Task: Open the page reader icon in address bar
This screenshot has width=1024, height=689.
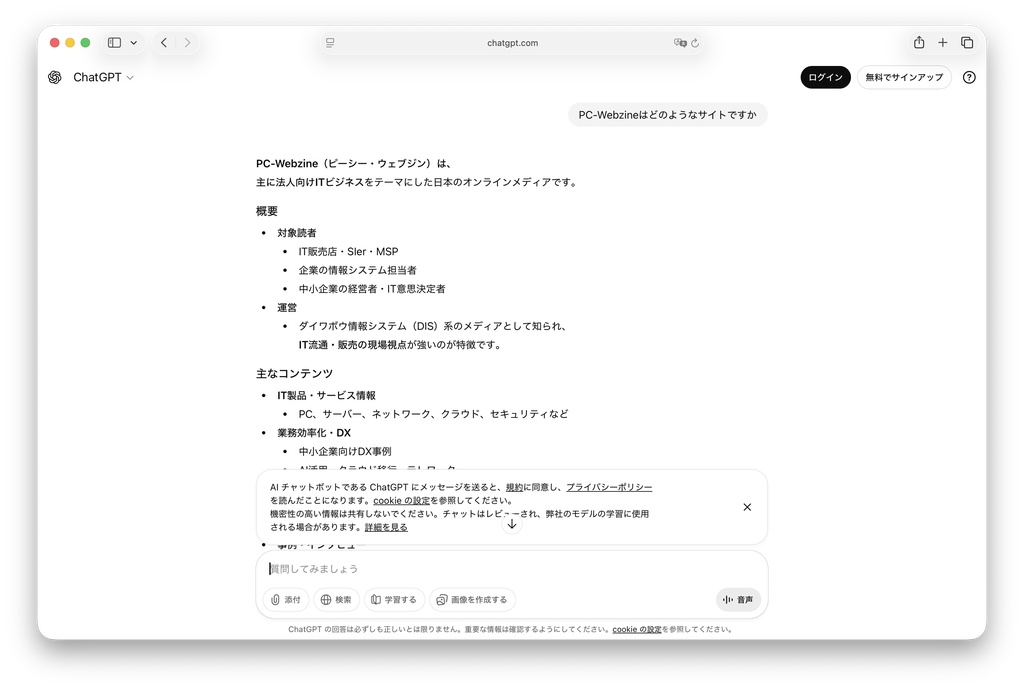Action: [330, 43]
